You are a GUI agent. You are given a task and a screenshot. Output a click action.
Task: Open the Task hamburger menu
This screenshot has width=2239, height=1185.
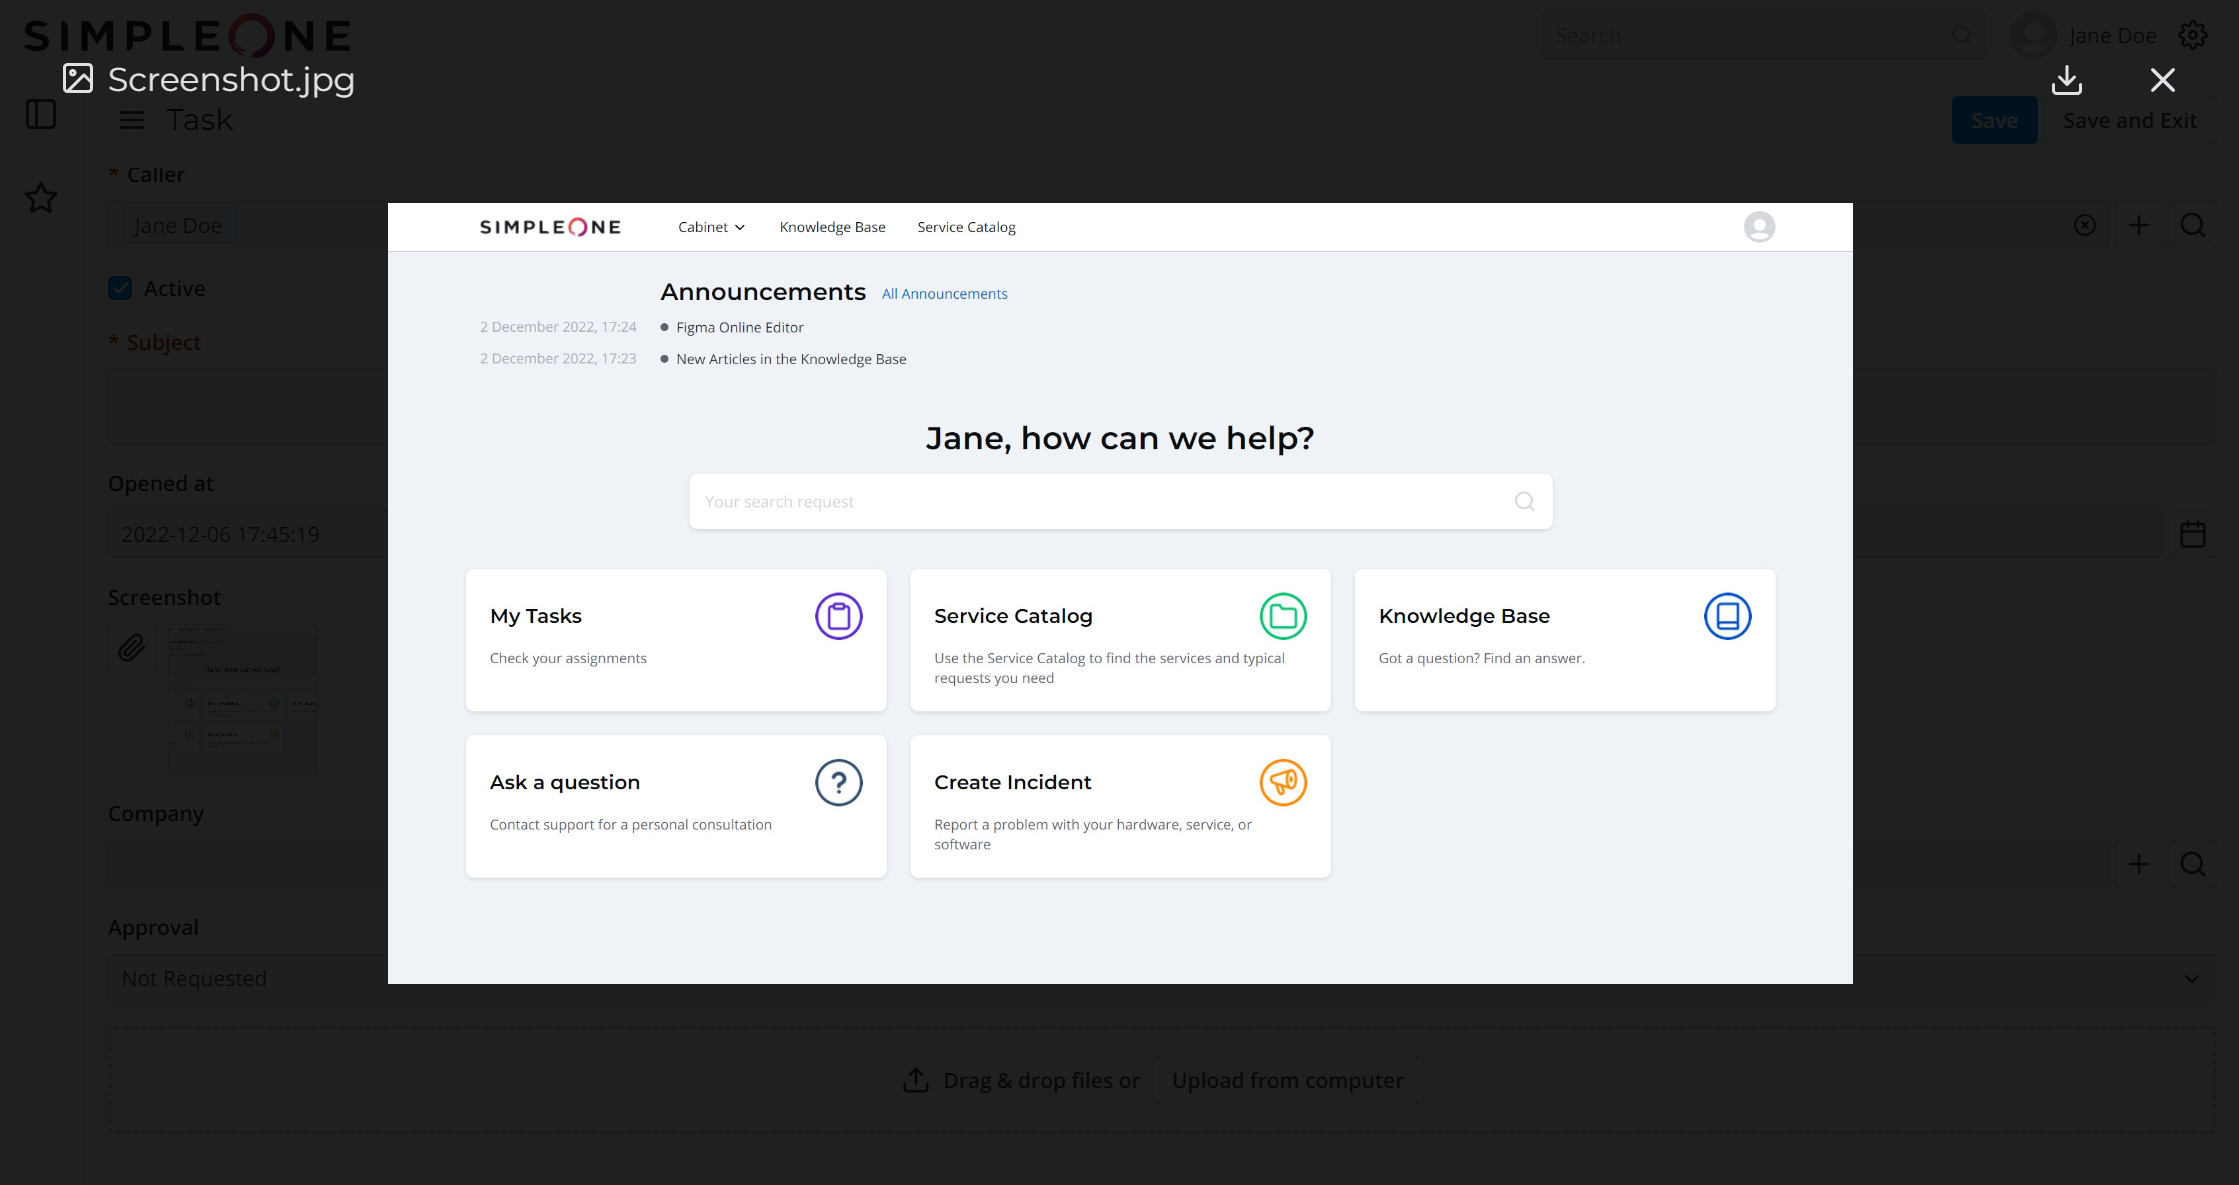click(132, 120)
